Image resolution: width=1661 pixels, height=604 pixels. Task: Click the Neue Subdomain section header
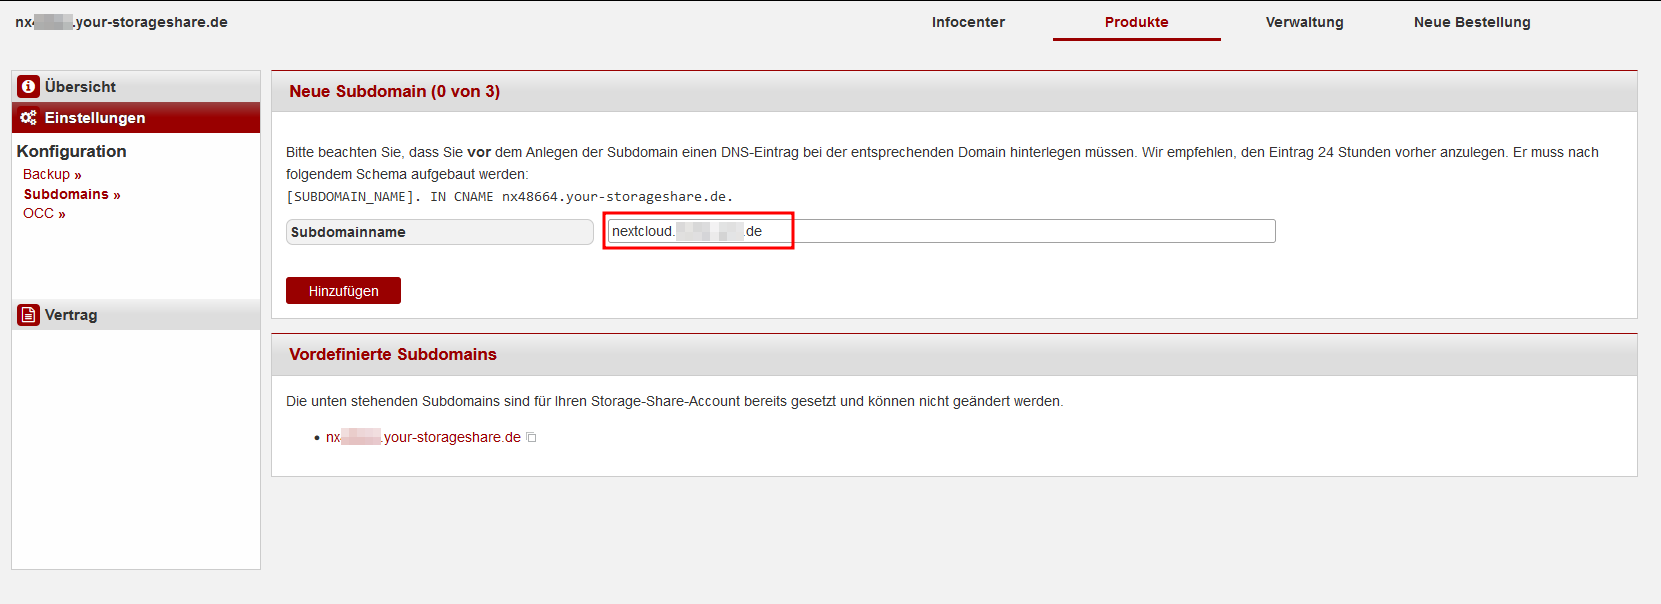point(394,92)
